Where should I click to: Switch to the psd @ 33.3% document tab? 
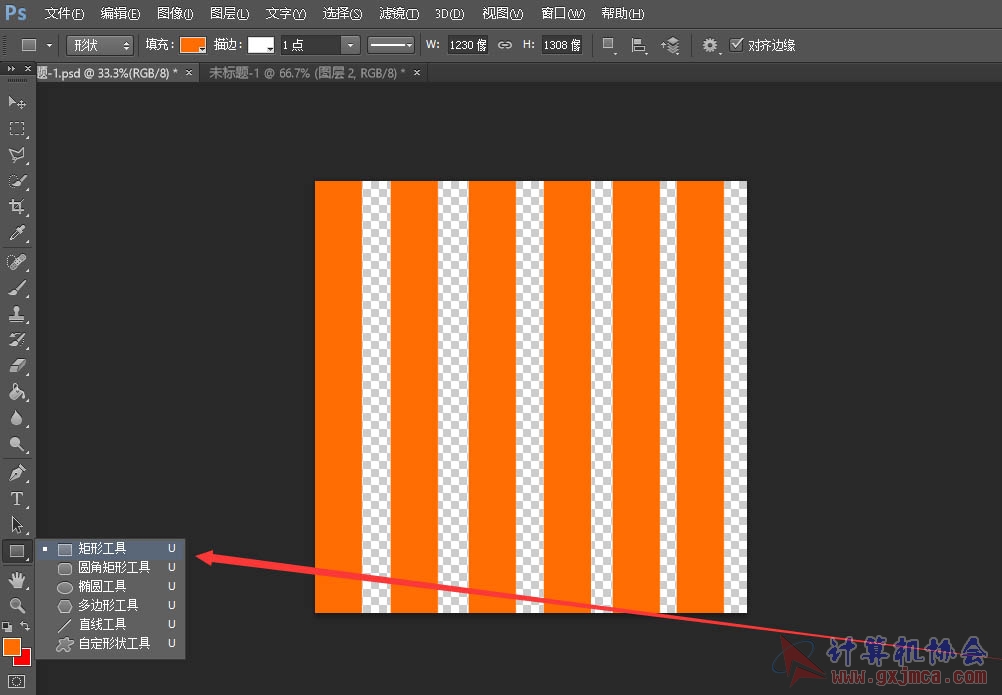click(x=107, y=73)
